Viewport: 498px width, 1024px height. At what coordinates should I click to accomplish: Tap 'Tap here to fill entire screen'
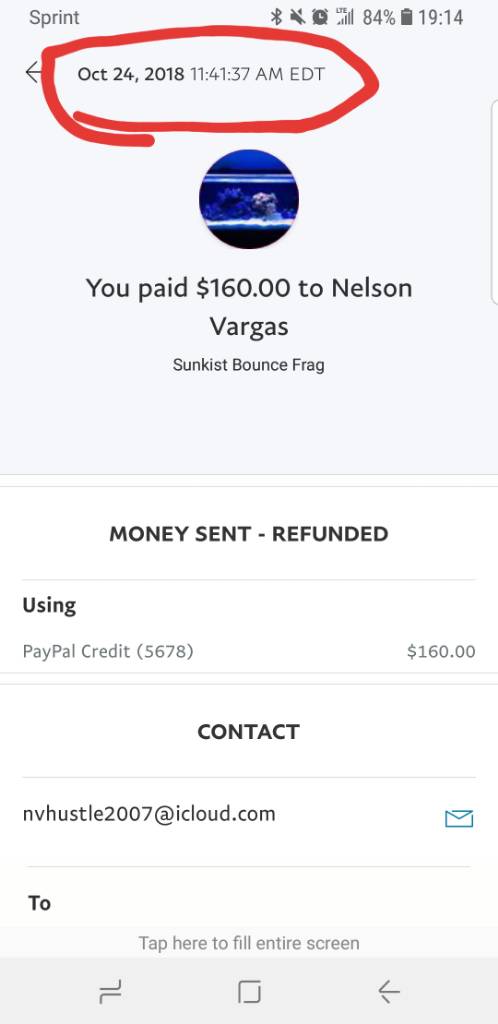pos(249,943)
